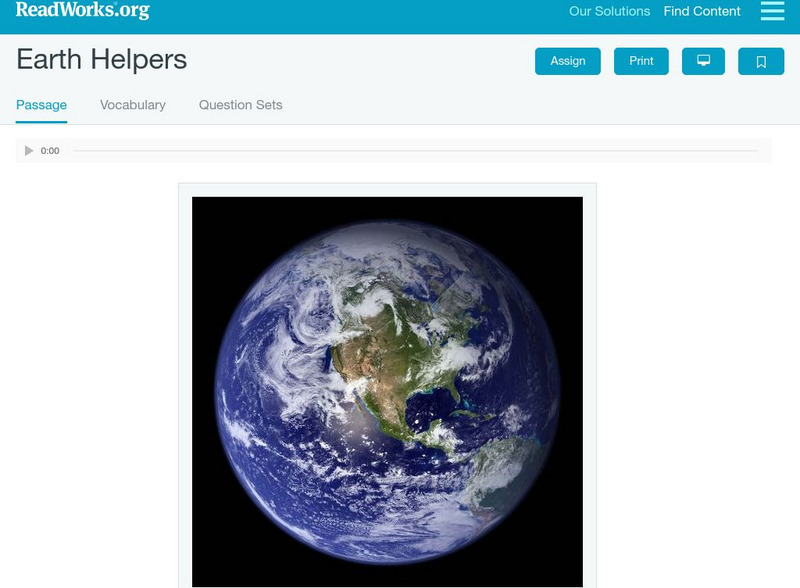Click the projector display icon button
Screen dimensions: 800x588
point(703,61)
